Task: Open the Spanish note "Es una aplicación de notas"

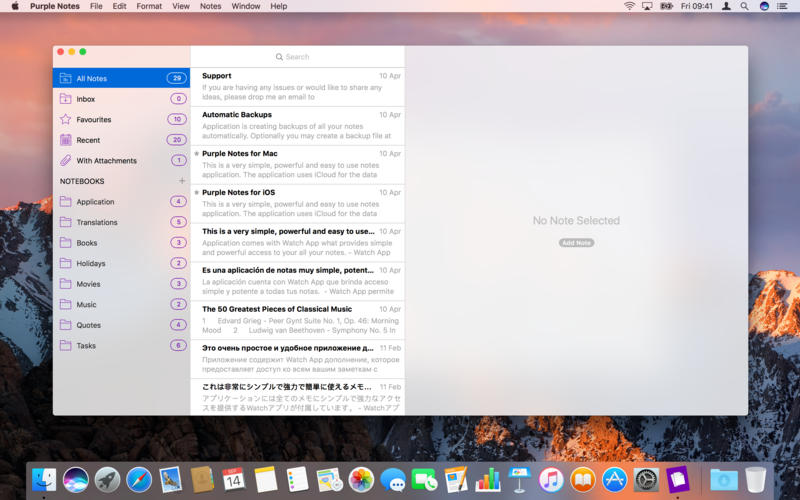Action: point(297,281)
